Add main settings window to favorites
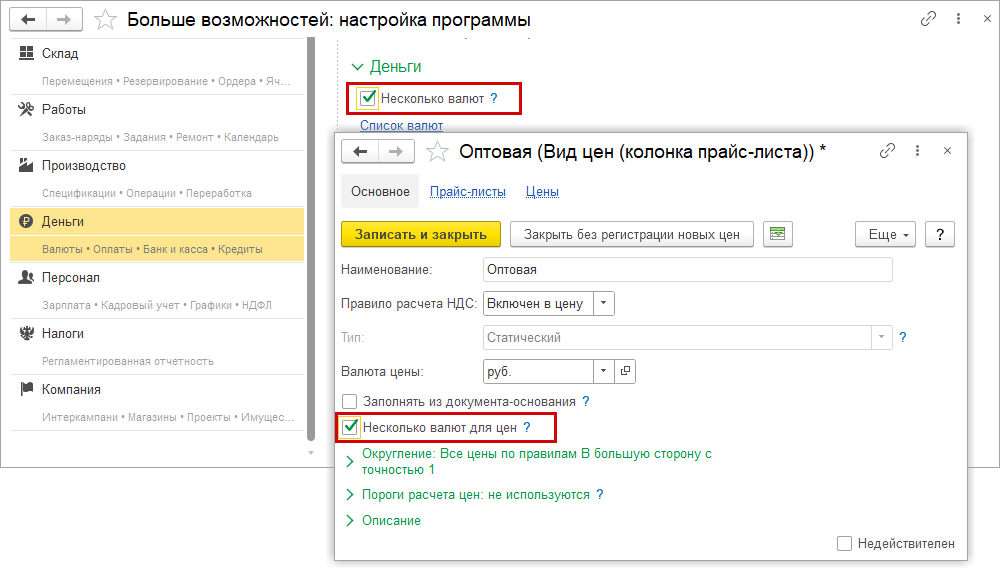The height and width of the screenshot is (571, 1000). tap(106, 19)
